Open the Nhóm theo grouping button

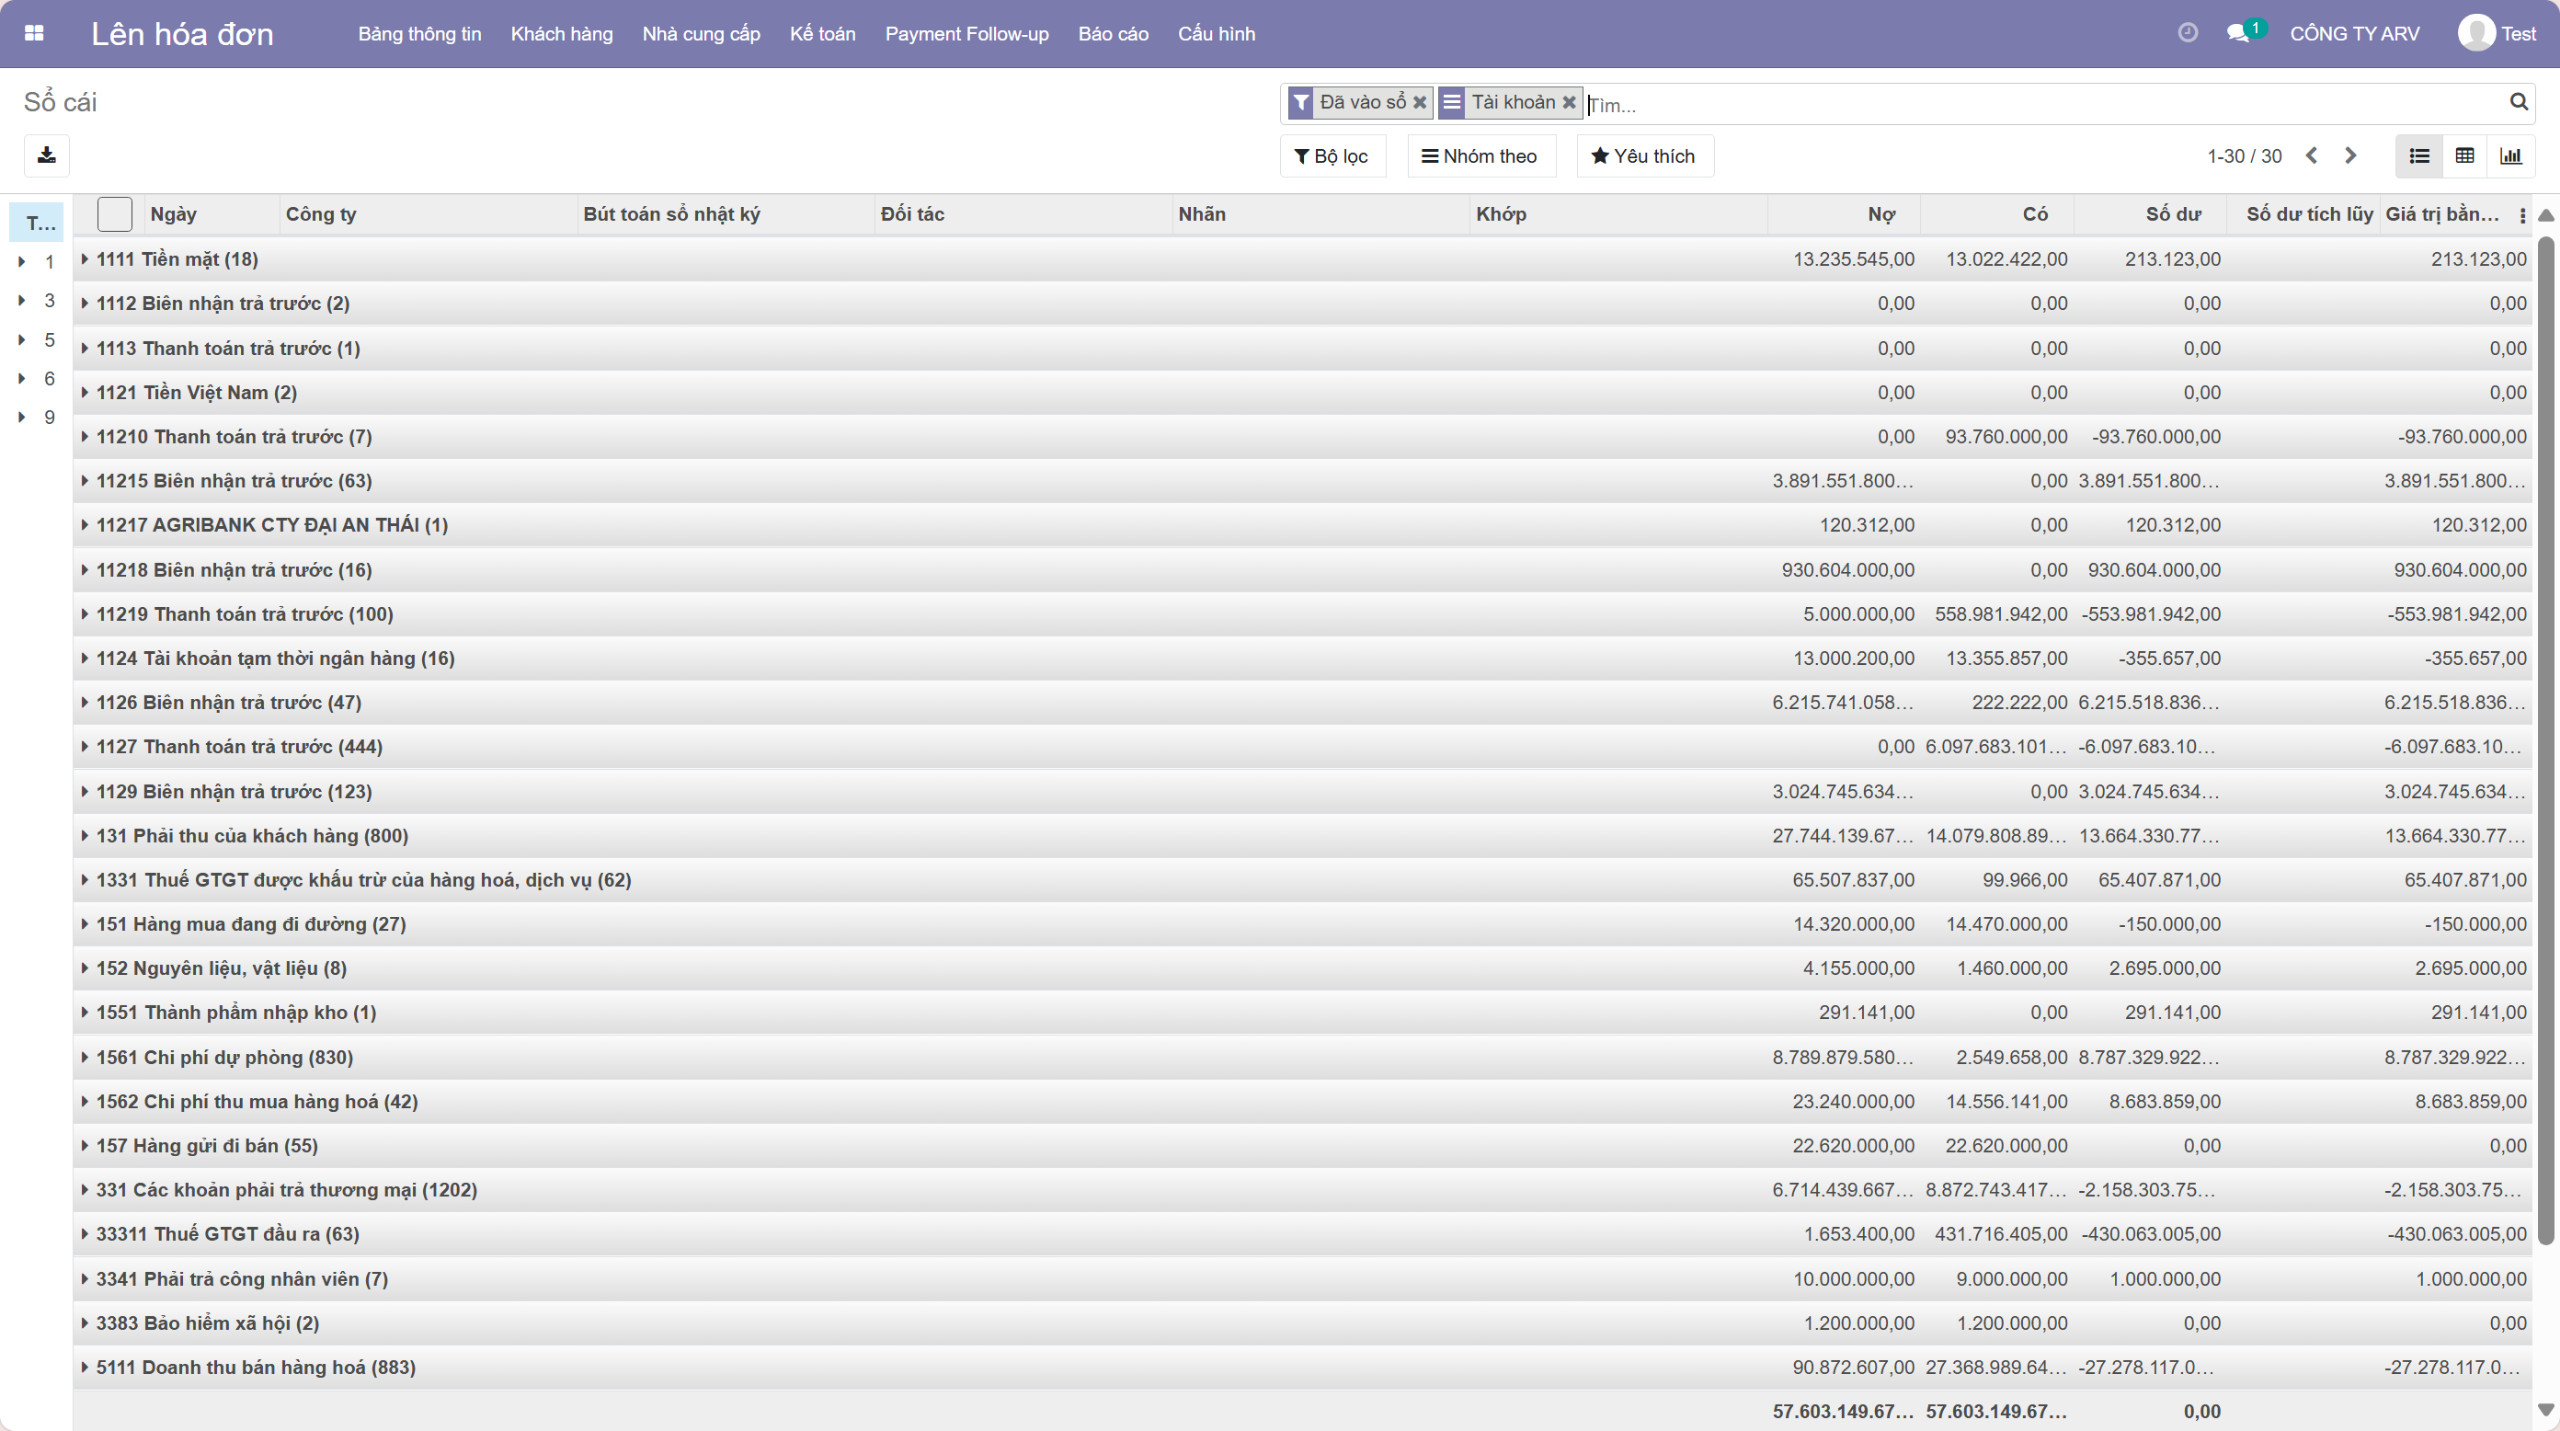1480,156
